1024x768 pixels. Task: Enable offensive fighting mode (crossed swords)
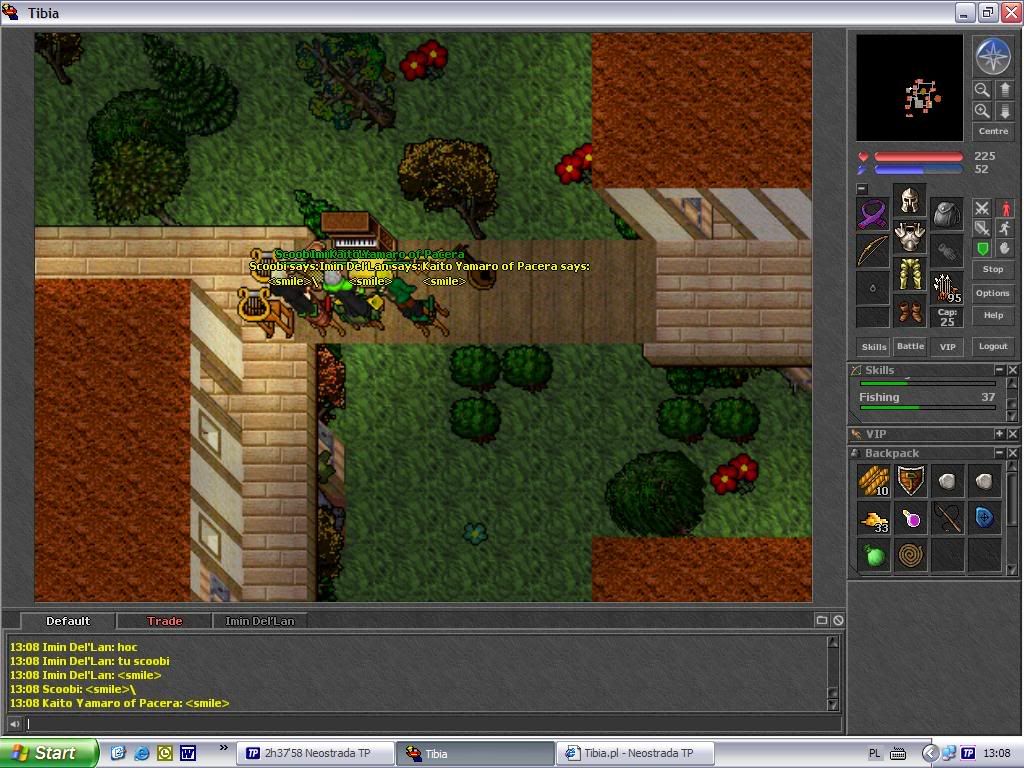pos(982,208)
